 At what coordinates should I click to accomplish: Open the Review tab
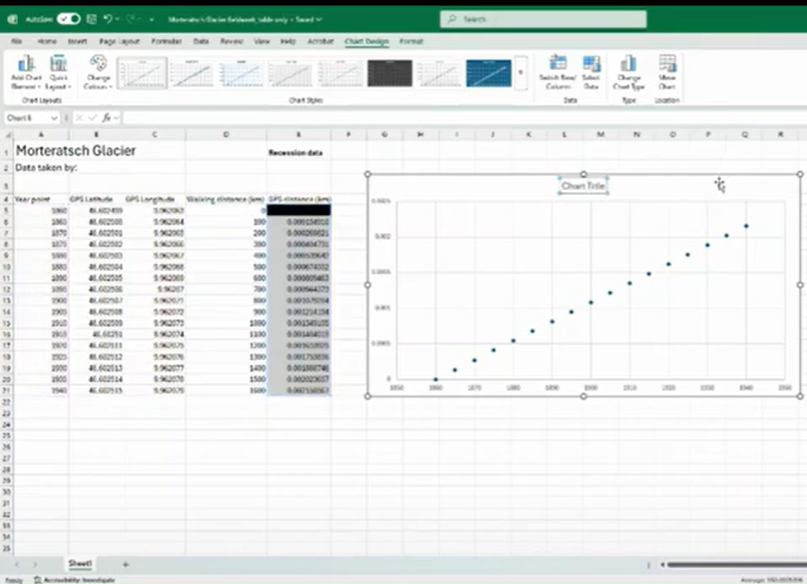click(x=232, y=41)
